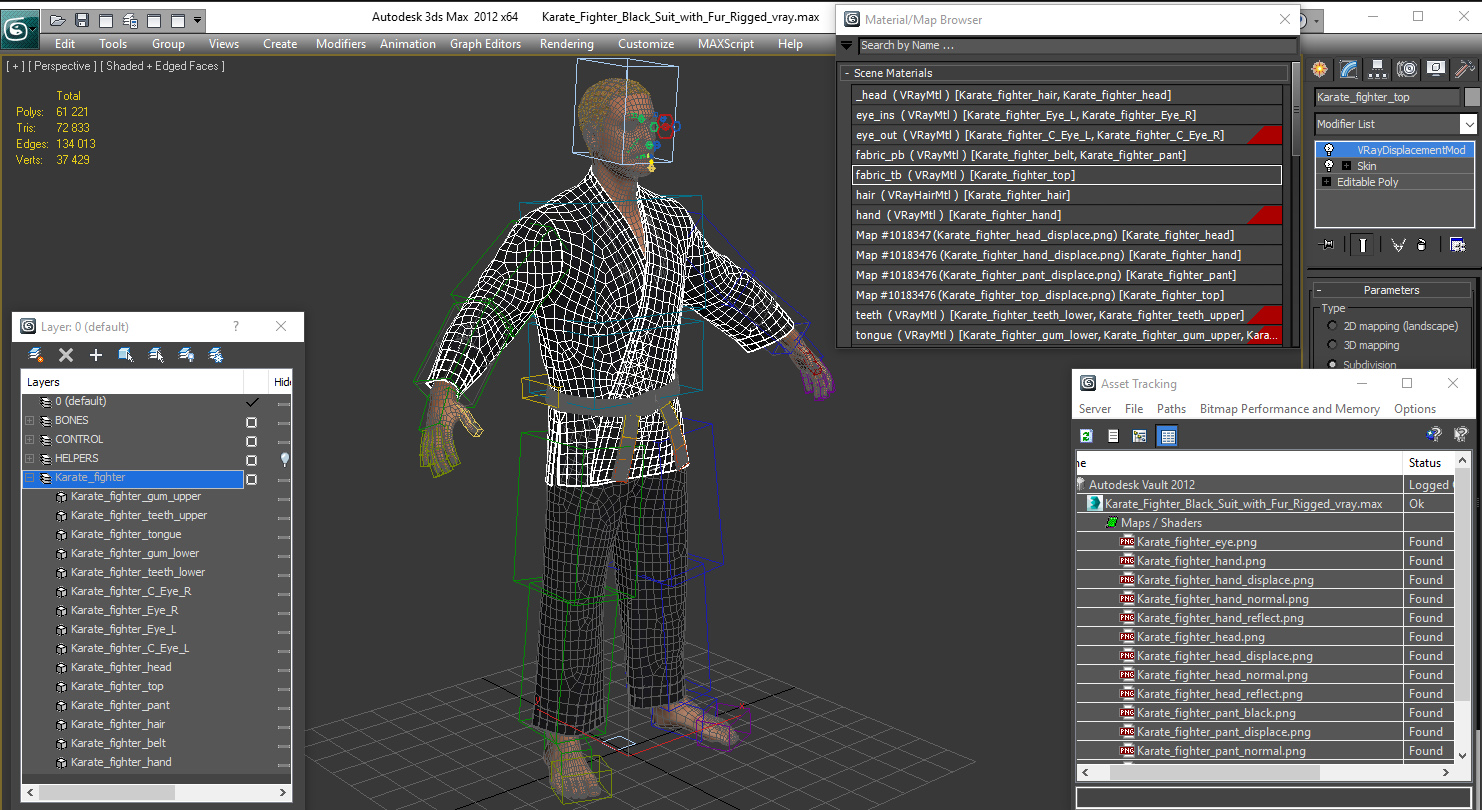Viewport: 1482px width, 810px height.
Task: Click Hide/Unhide All Layers icon
Action: (x=186, y=355)
